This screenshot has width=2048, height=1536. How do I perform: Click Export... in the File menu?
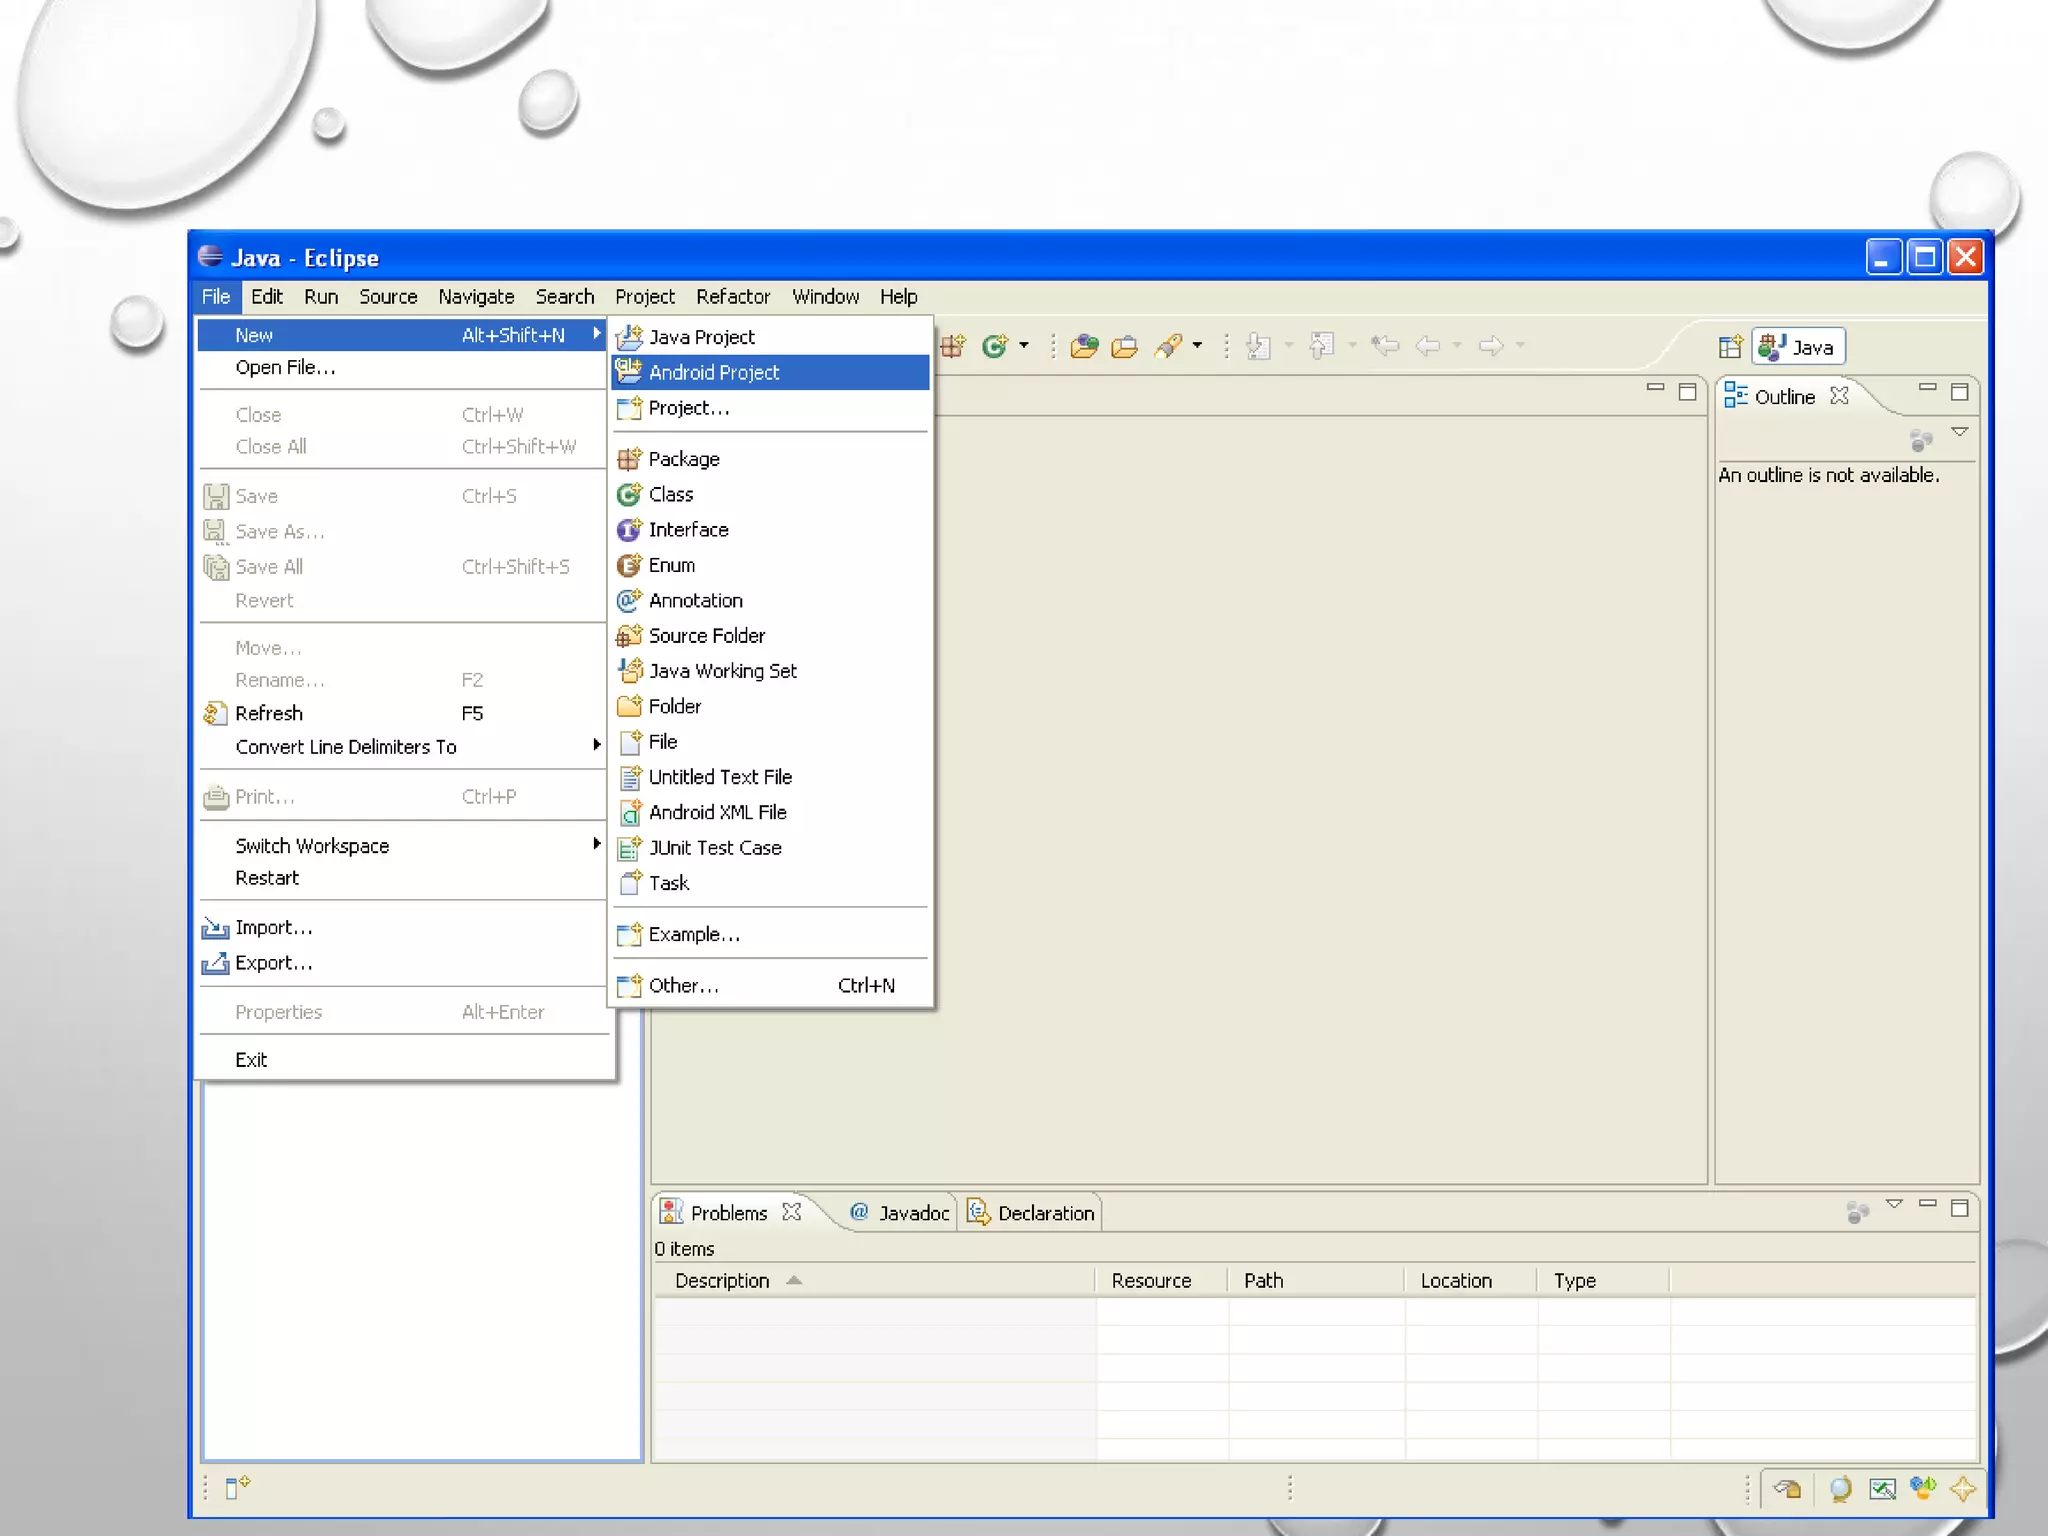click(402, 963)
